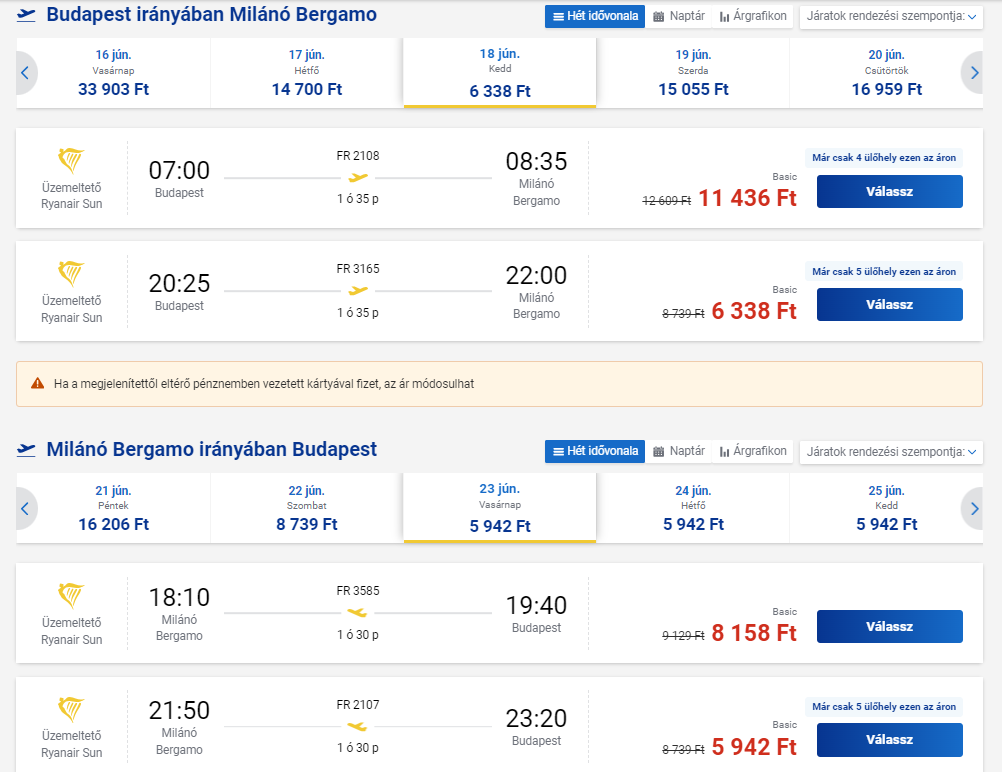Click arrival time 23:20
Viewport: 1002px width, 772px height.
pos(536,719)
